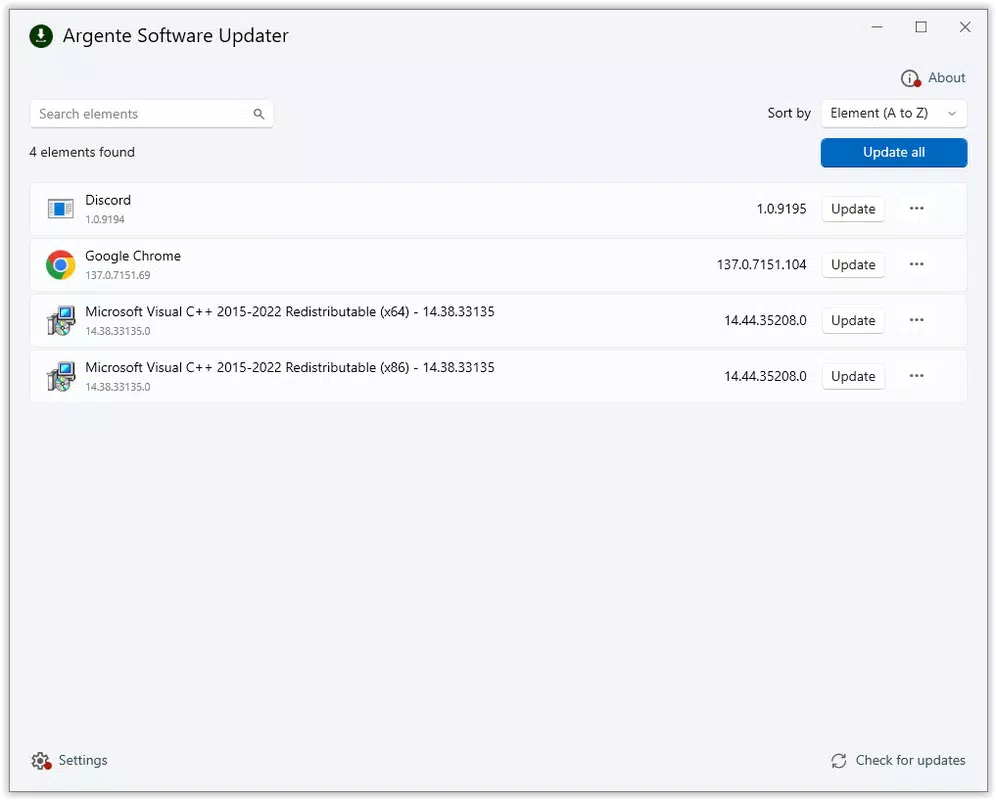Click the Argente Software Updater title text
The image size is (996, 800).
tap(175, 36)
